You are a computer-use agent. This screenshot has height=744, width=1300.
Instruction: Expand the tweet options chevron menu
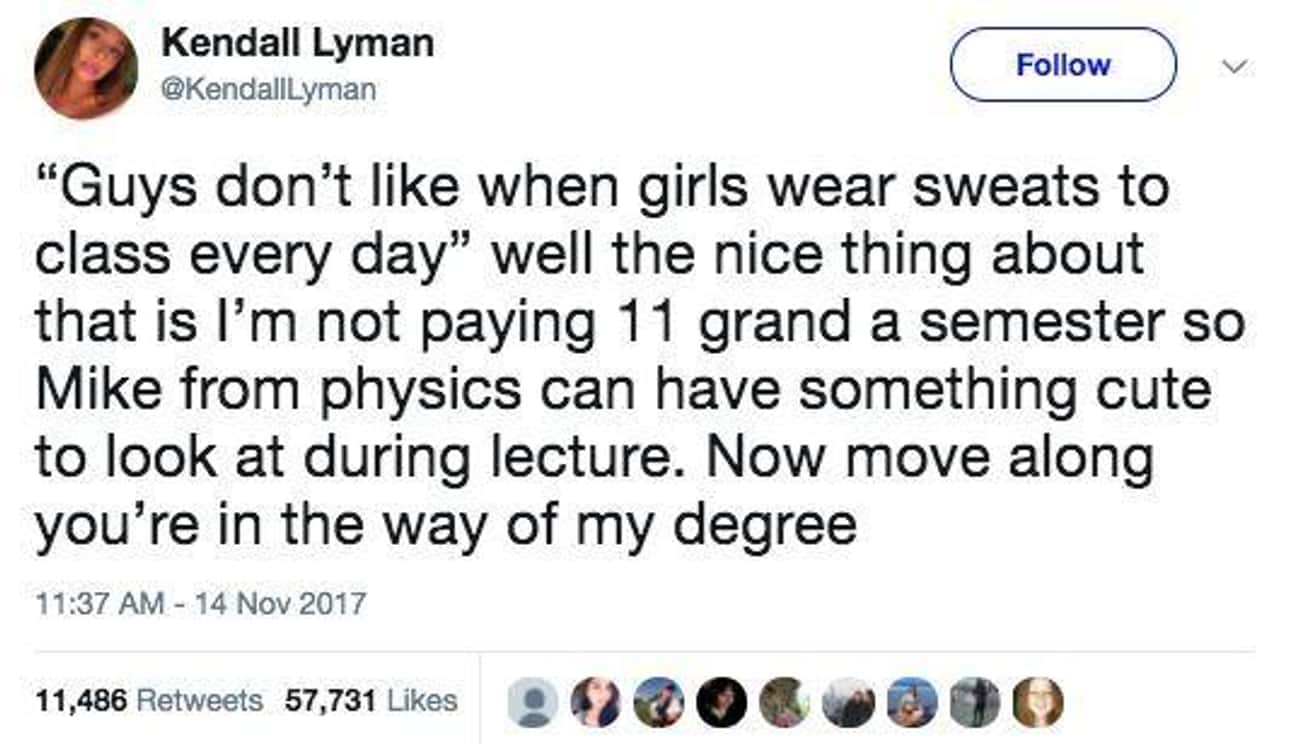[x=1237, y=65]
